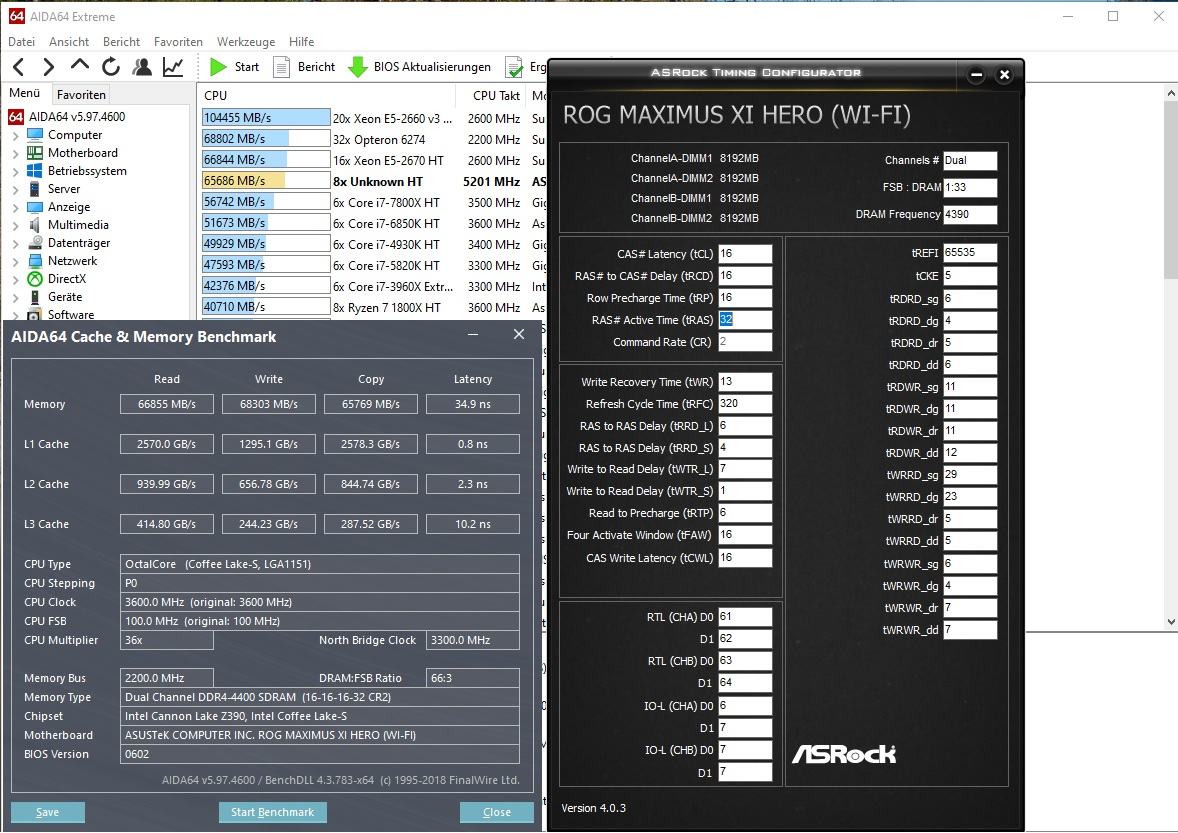1178x833 pixels.
Task: Click the Refresh icon in AIDA64 toolbar
Action: (111, 67)
